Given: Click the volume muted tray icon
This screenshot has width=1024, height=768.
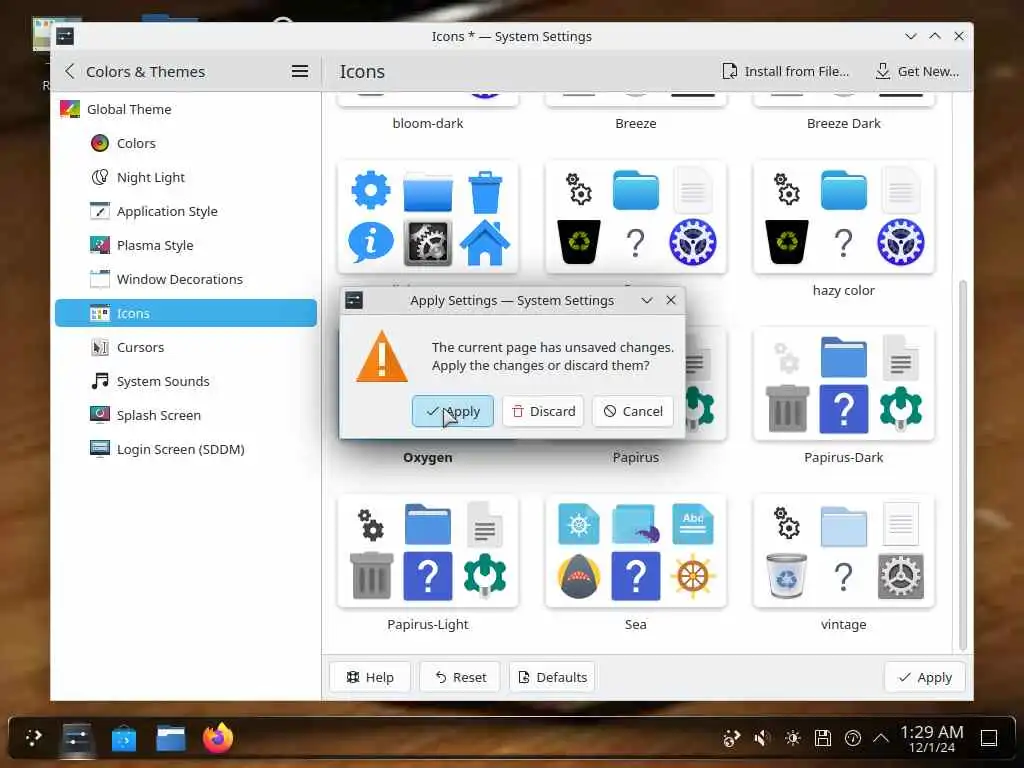Looking at the screenshot, I should click(761, 739).
